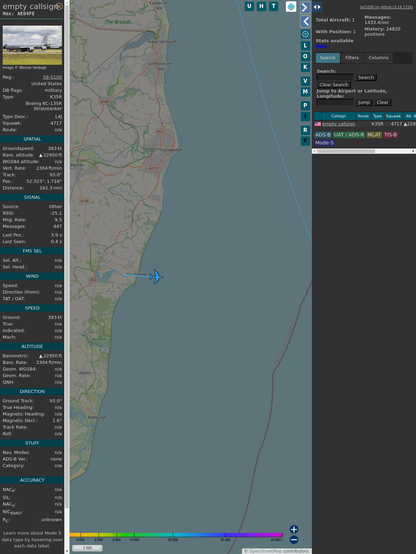Click the SPATIAL section header

[32, 139]
